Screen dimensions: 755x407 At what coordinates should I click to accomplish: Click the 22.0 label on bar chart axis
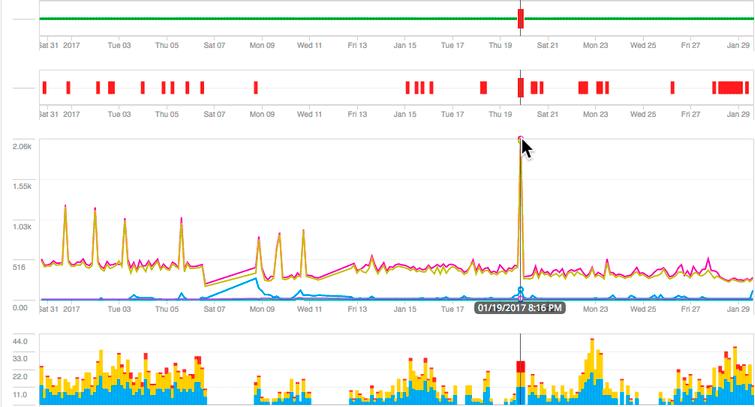pyautogui.click(x=20, y=377)
